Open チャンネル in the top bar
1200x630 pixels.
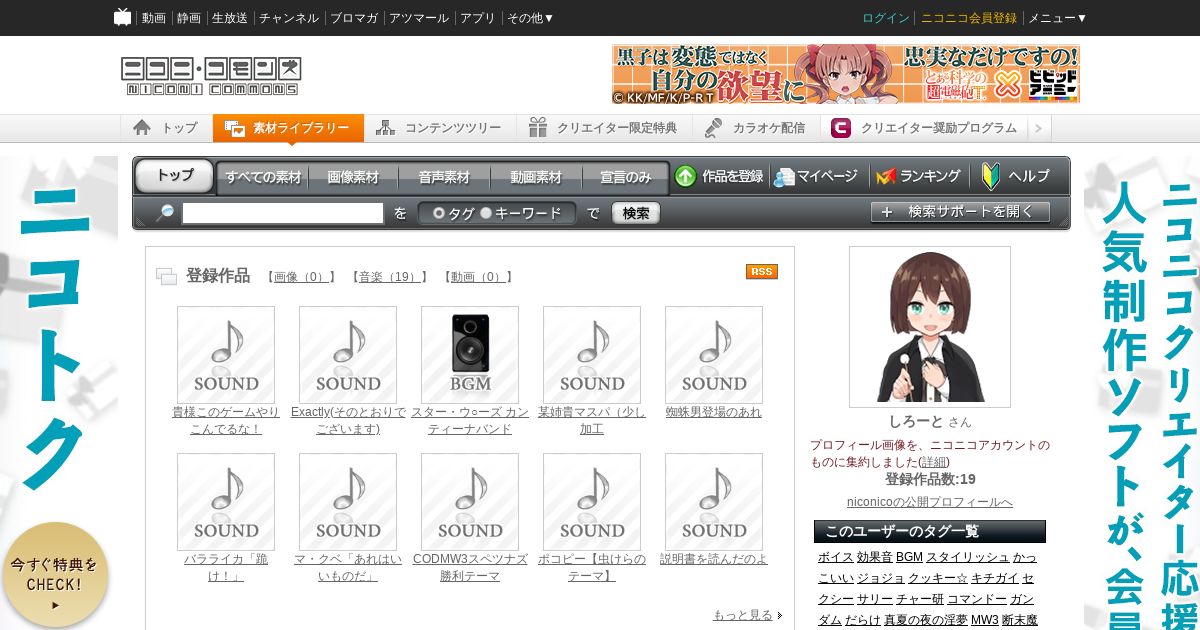point(289,18)
